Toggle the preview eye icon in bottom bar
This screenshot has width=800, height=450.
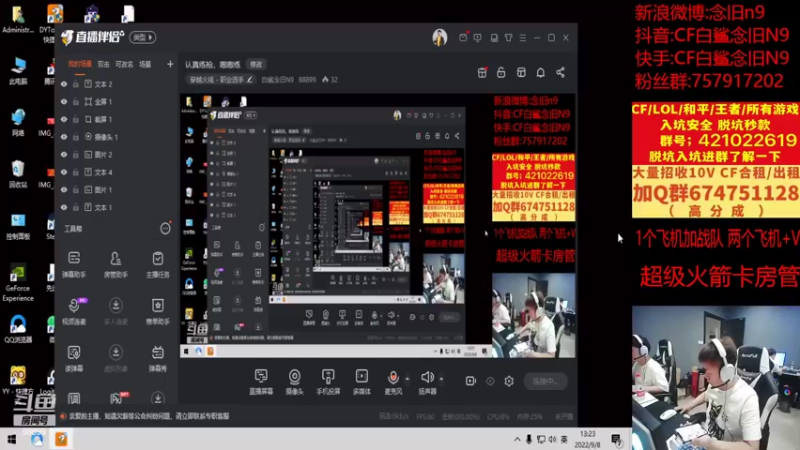click(490, 381)
